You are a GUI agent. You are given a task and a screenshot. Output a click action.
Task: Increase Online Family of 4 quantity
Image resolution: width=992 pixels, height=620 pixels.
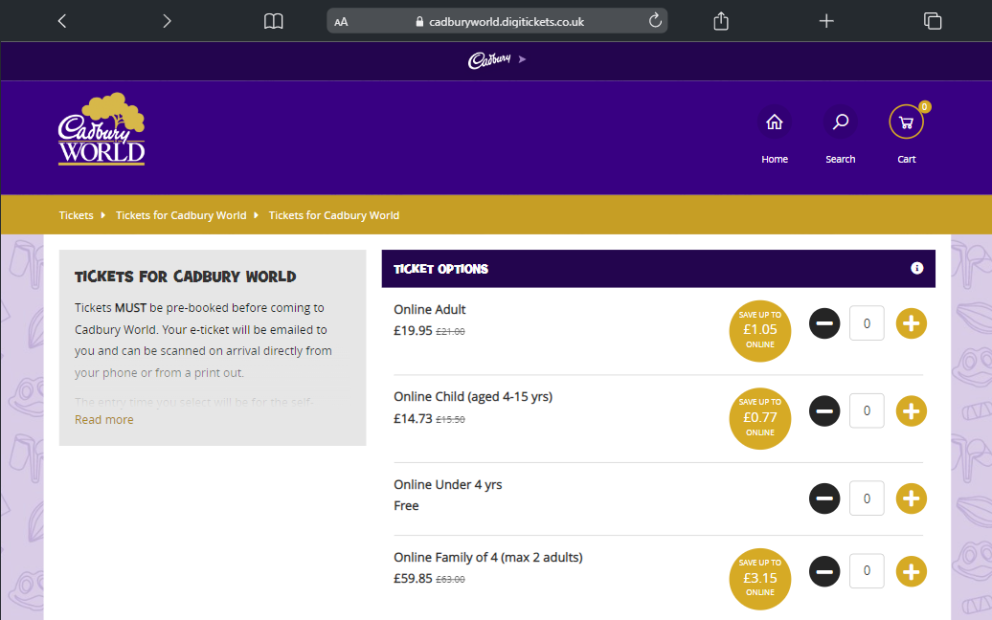pos(911,571)
